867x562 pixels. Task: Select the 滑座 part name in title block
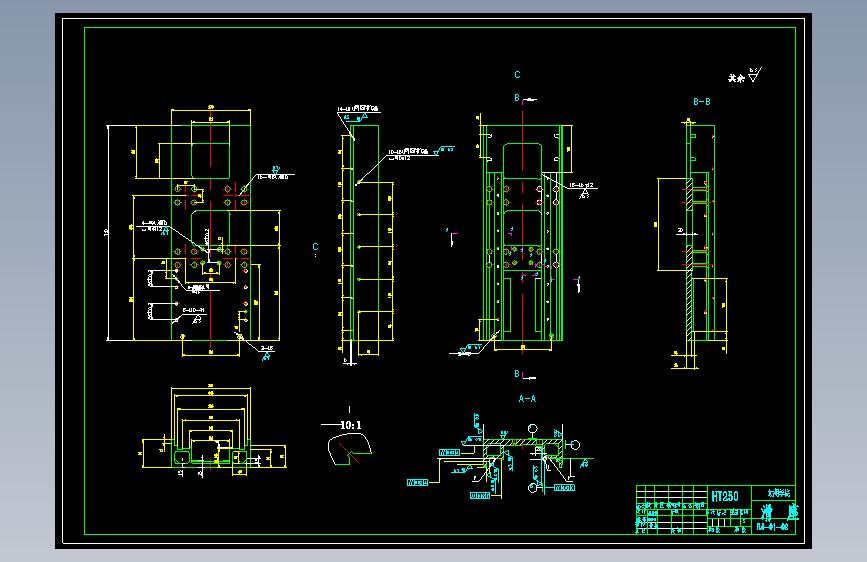pos(779,512)
